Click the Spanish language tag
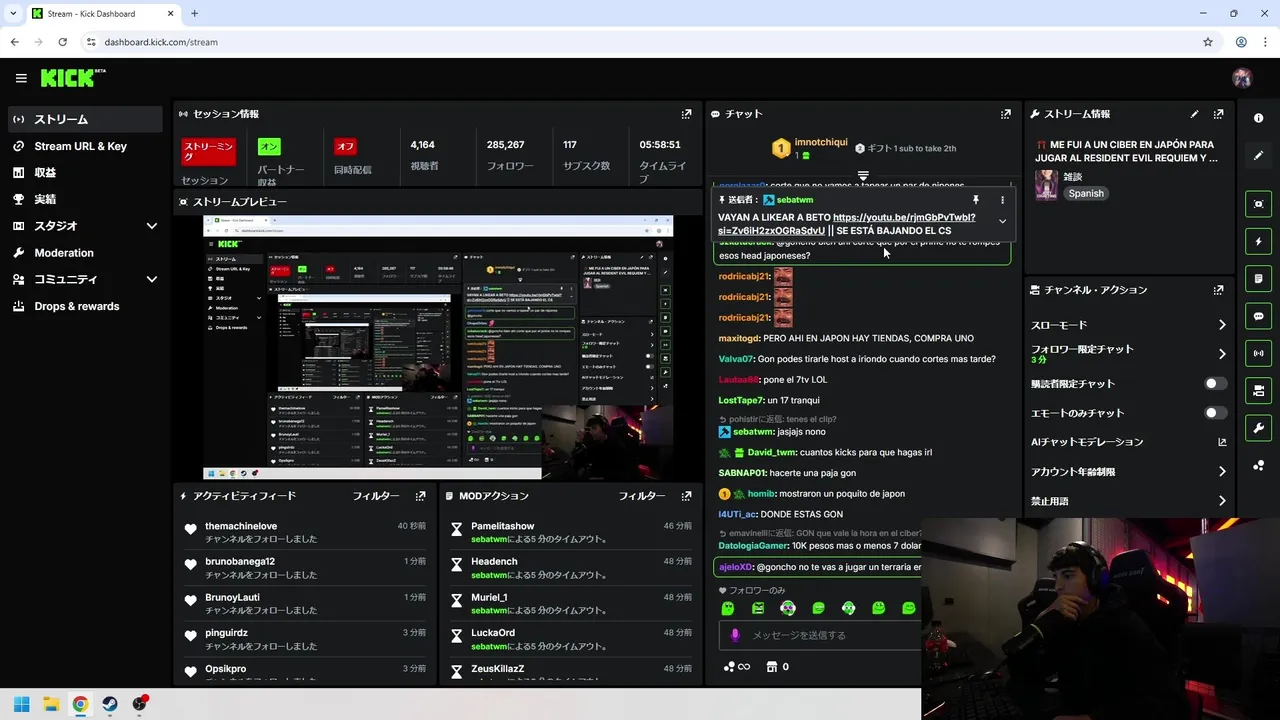This screenshot has height=720, width=1280. click(x=1086, y=194)
